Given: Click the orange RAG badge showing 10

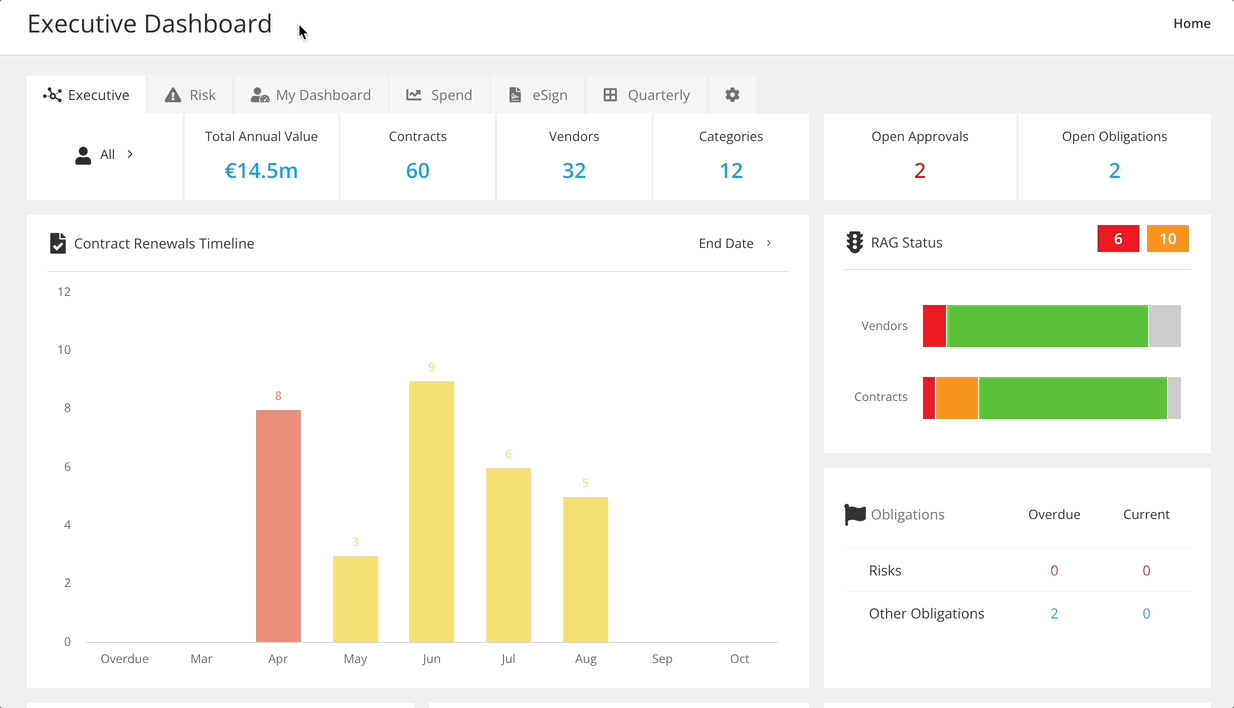Looking at the screenshot, I should (1167, 239).
